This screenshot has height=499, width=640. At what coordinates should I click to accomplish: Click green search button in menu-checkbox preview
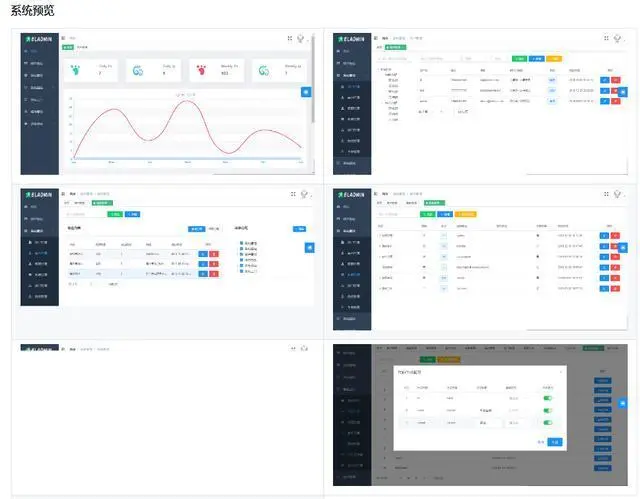pyautogui.click(x=115, y=214)
